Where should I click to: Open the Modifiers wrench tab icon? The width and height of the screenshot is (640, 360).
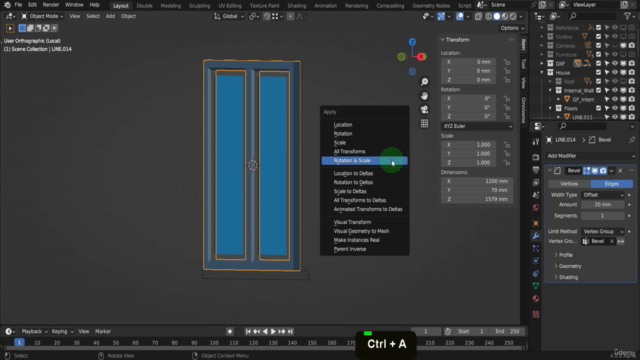point(536,236)
